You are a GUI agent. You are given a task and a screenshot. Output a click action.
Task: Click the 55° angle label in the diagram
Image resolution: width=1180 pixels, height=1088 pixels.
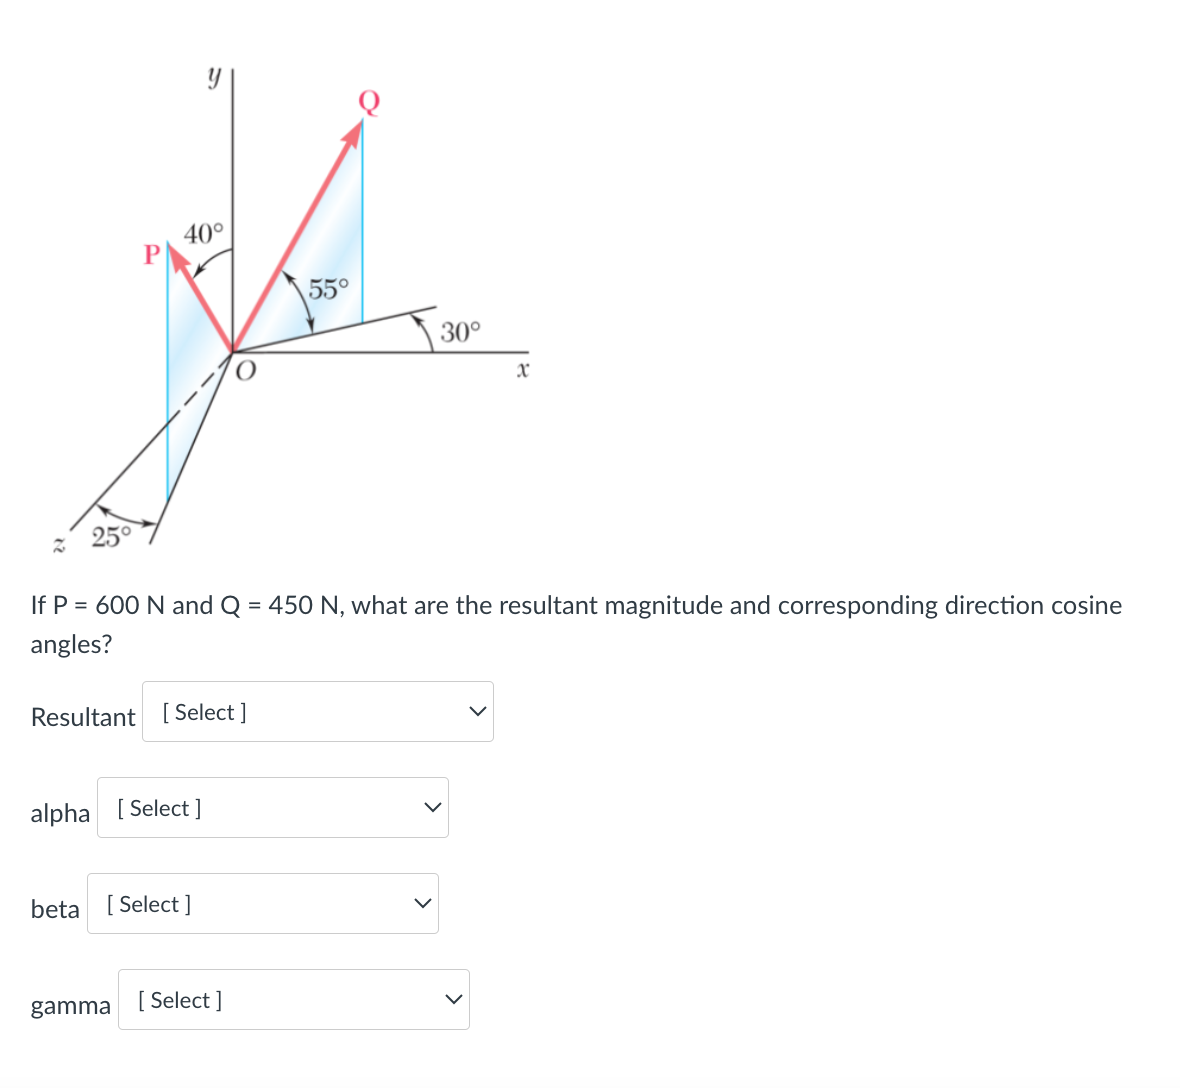pos(329,287)
